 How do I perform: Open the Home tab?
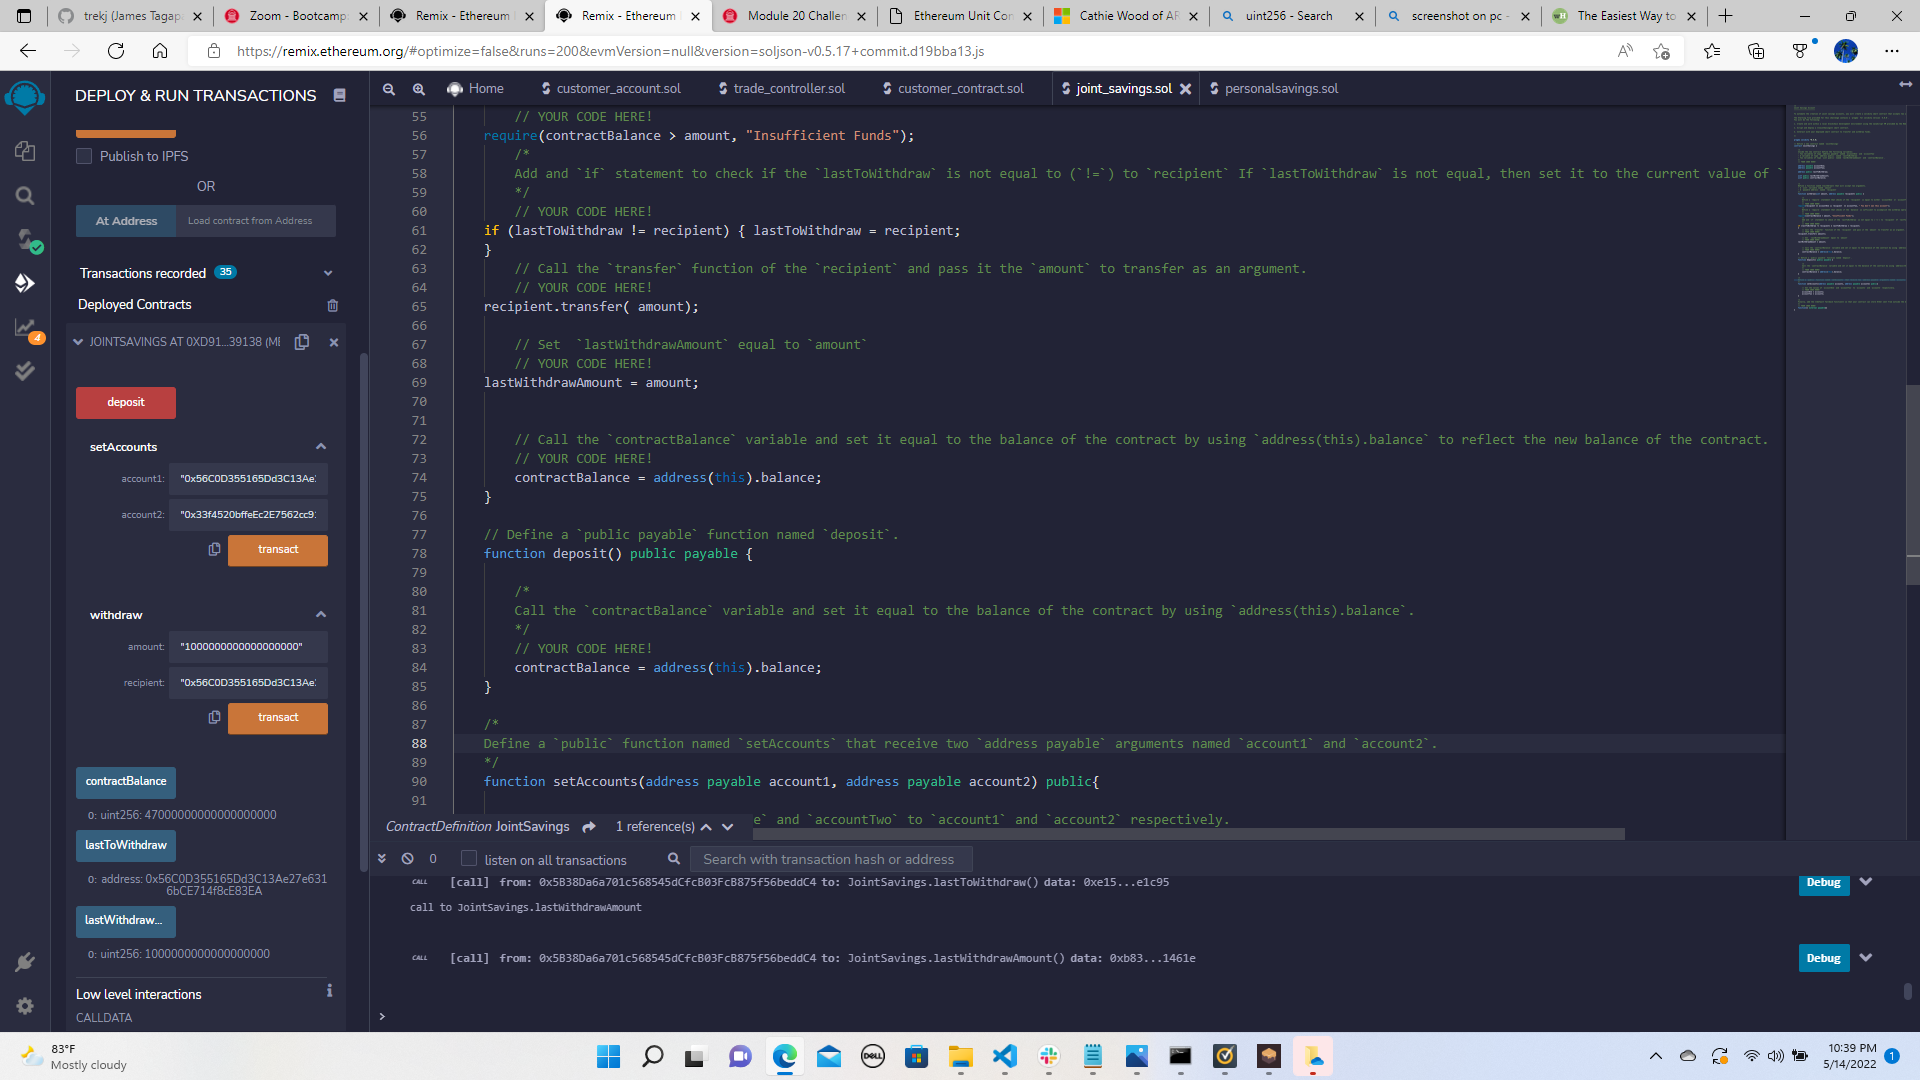tap(475, 89)
